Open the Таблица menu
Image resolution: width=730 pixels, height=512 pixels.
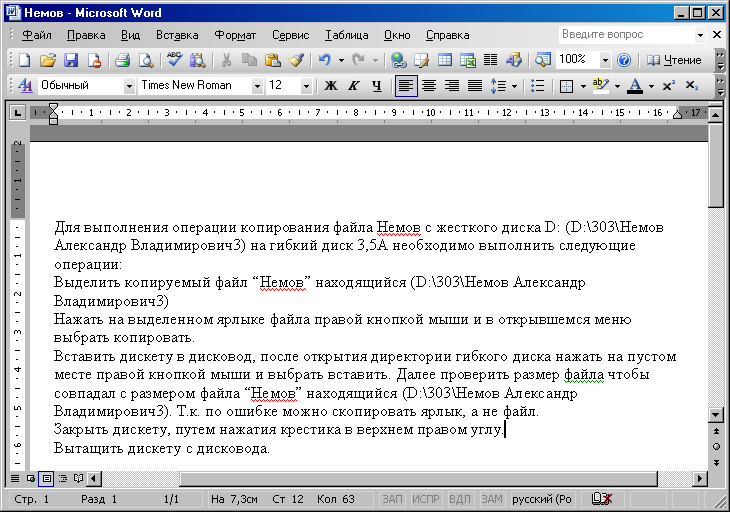pyautogui.click(x=346, y=35)
